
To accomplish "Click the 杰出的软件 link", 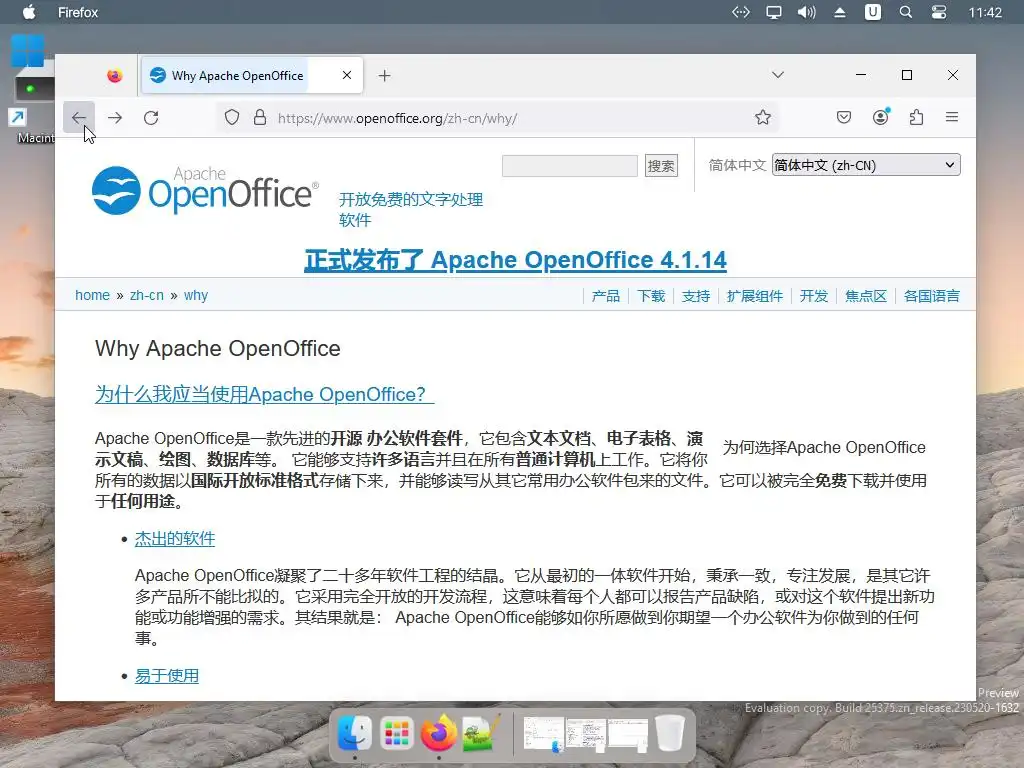I will (x=174, y=539).
